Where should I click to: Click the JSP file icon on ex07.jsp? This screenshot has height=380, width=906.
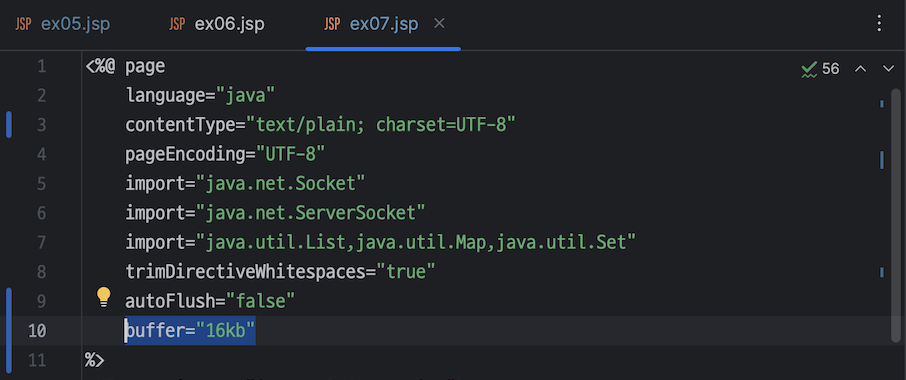tap(332, 24)
